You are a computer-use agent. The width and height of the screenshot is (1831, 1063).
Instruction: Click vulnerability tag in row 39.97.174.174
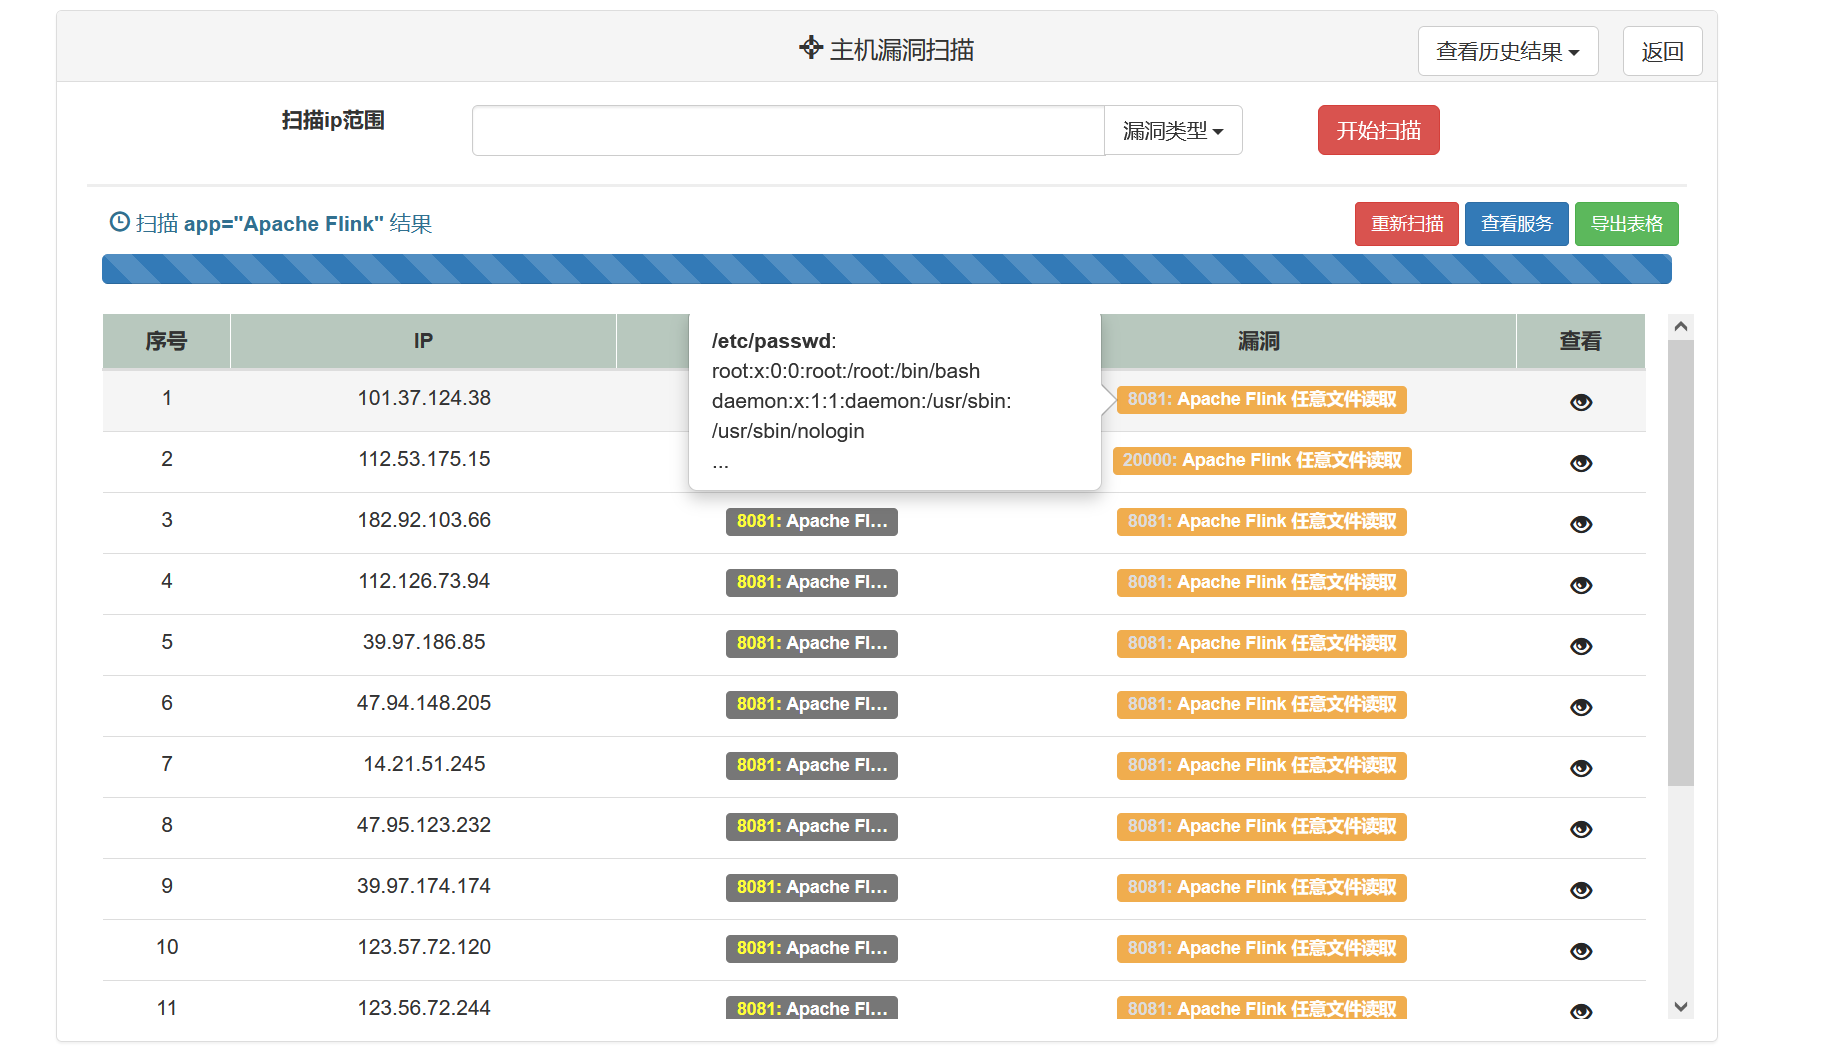(x=1261, y=887)
